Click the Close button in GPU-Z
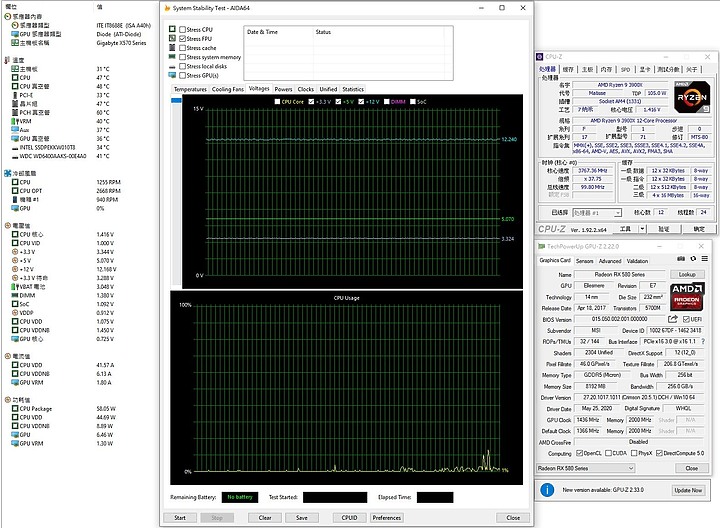This screenshot has height=528, width=720. pyautogui.click(x=692, y=468)
